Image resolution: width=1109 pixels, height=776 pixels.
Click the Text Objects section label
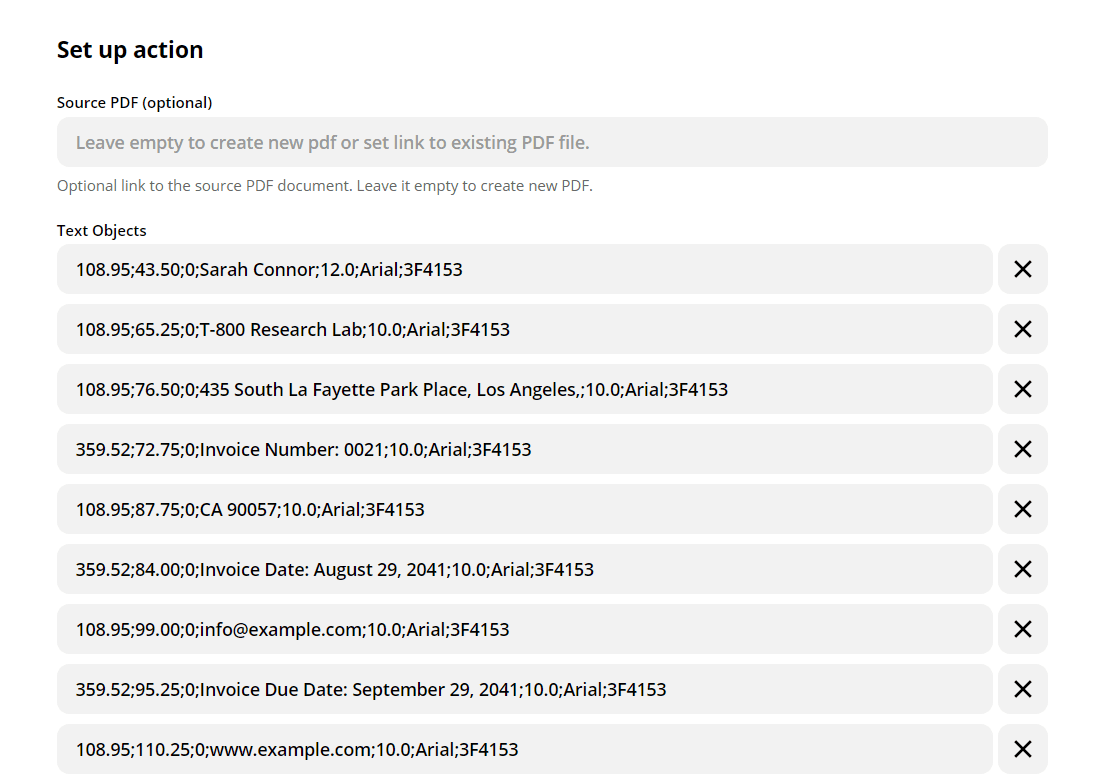[x=102, y=231]
